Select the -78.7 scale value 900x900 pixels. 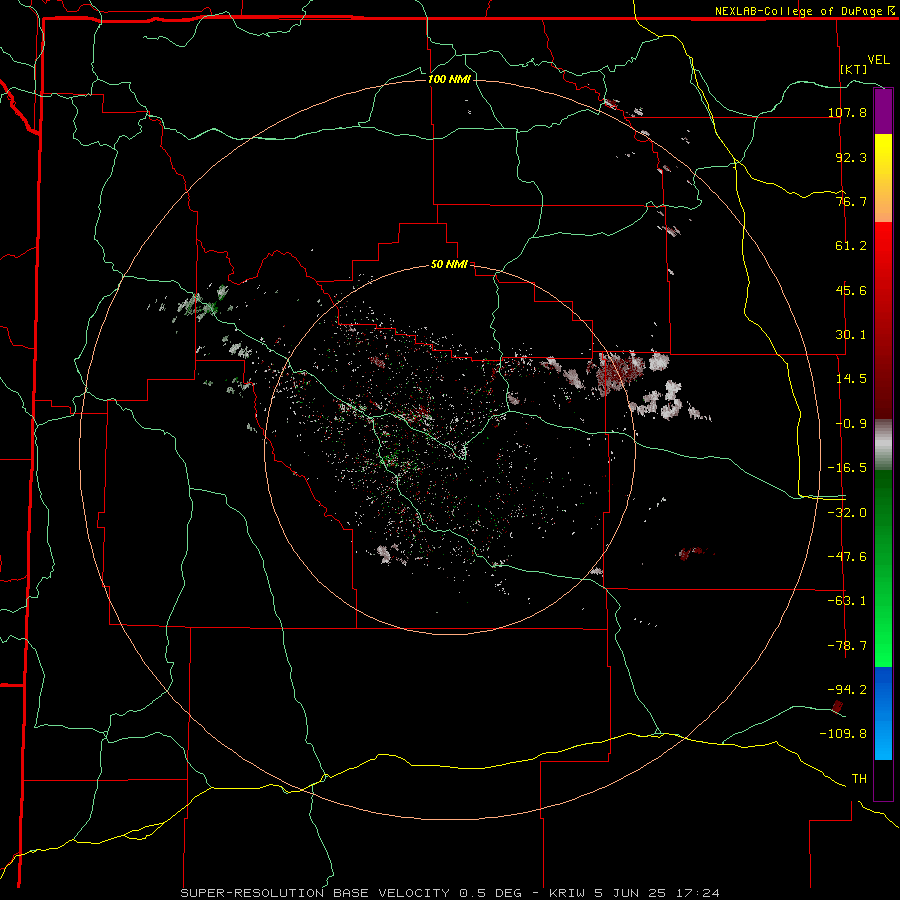click(847, 646)
